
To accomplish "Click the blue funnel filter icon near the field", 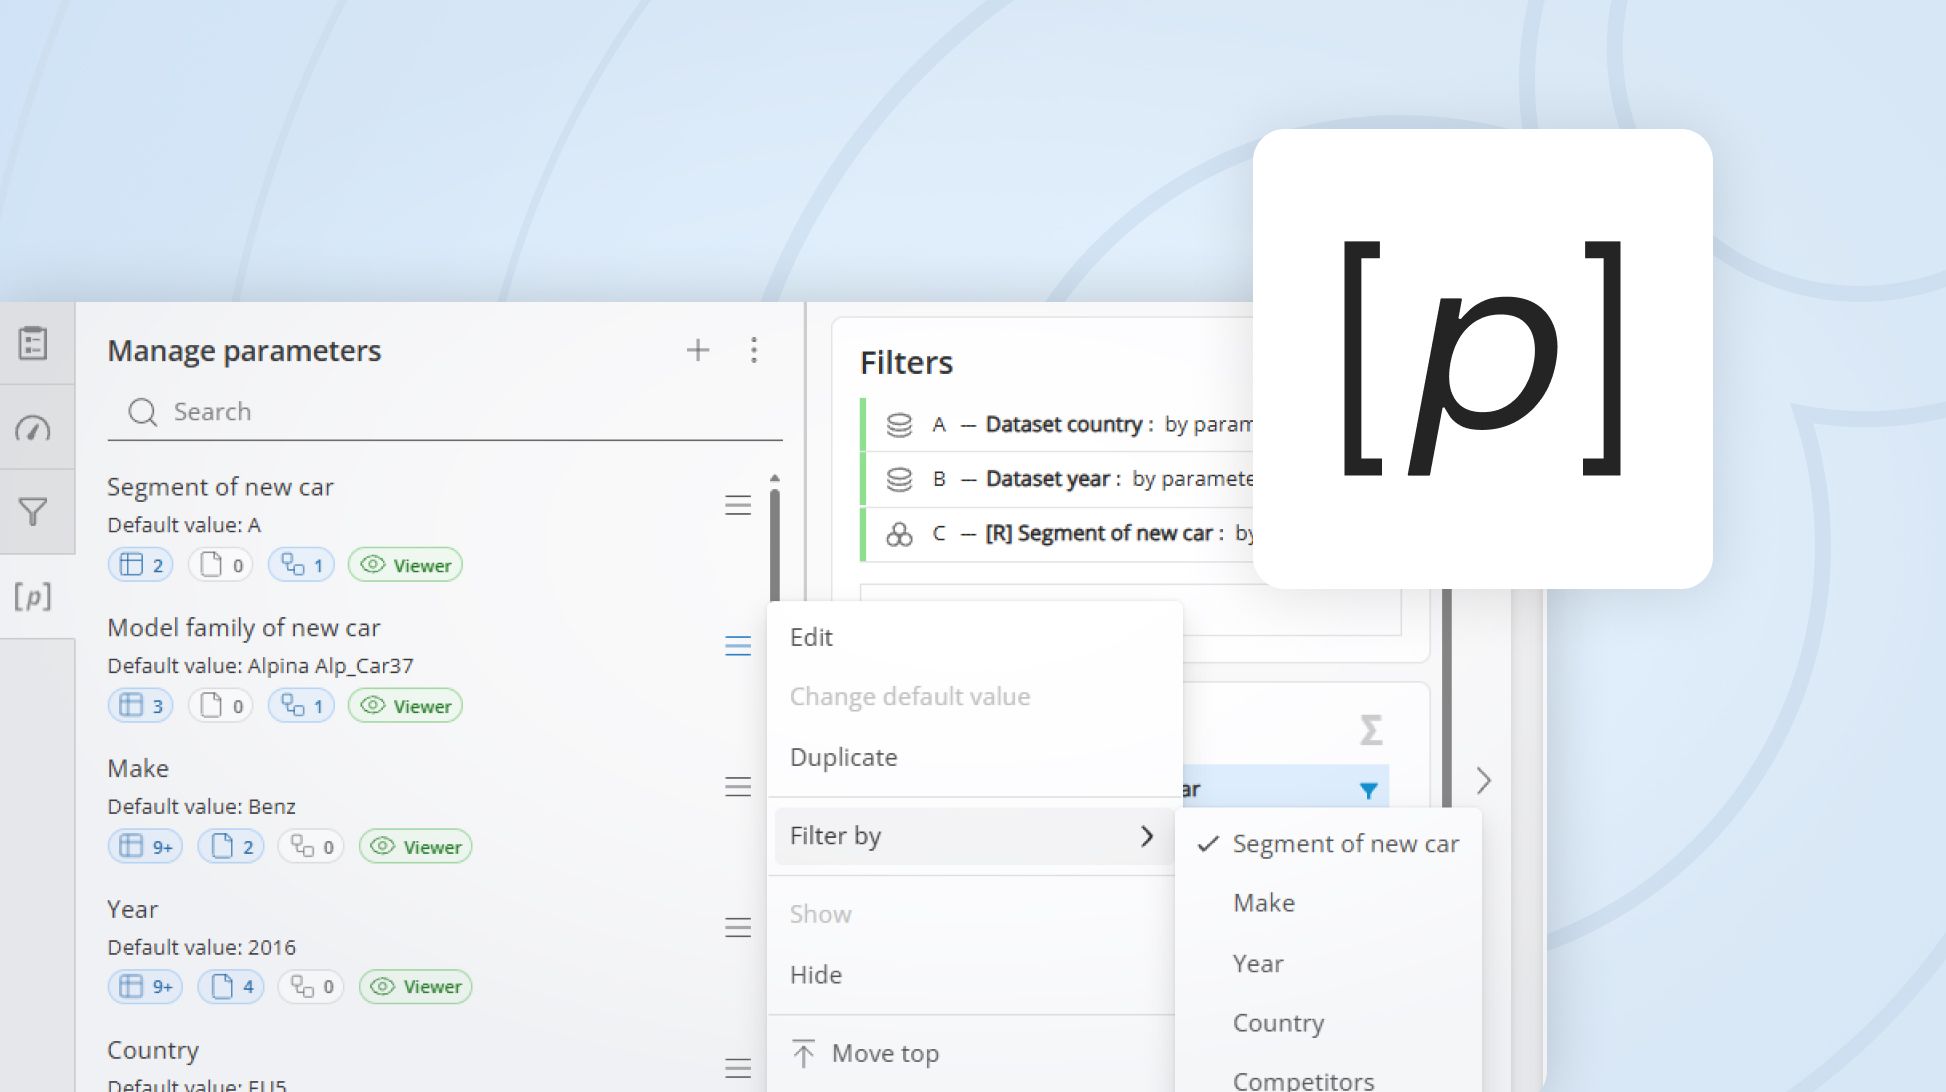I will (1369, 789).
